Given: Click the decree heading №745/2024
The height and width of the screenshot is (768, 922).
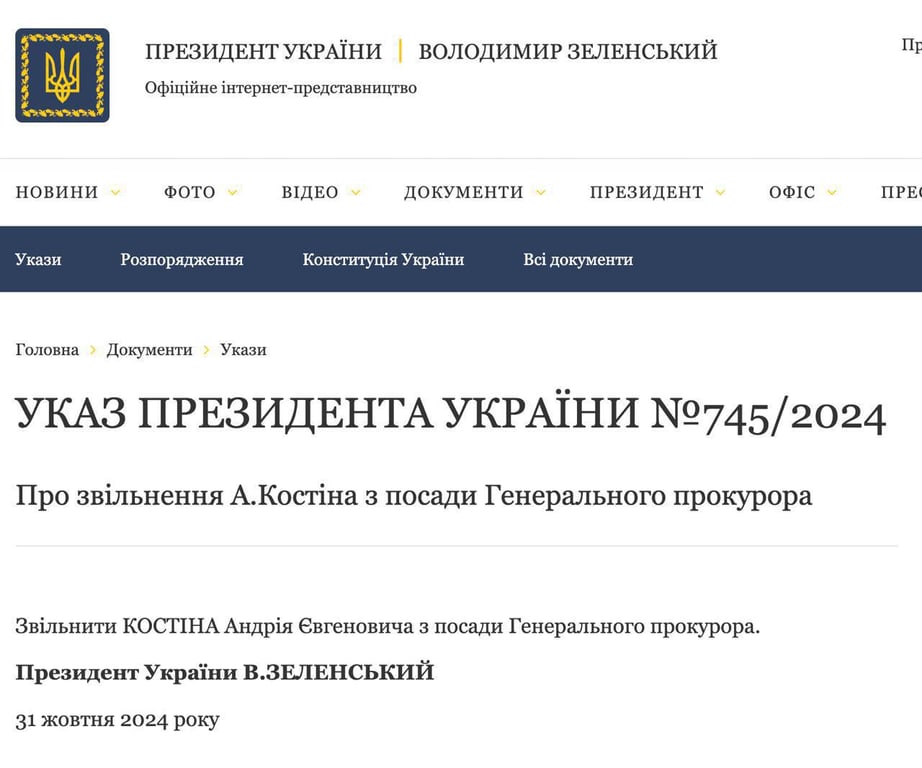Looking at the screenshot, I should click(450, 414).
